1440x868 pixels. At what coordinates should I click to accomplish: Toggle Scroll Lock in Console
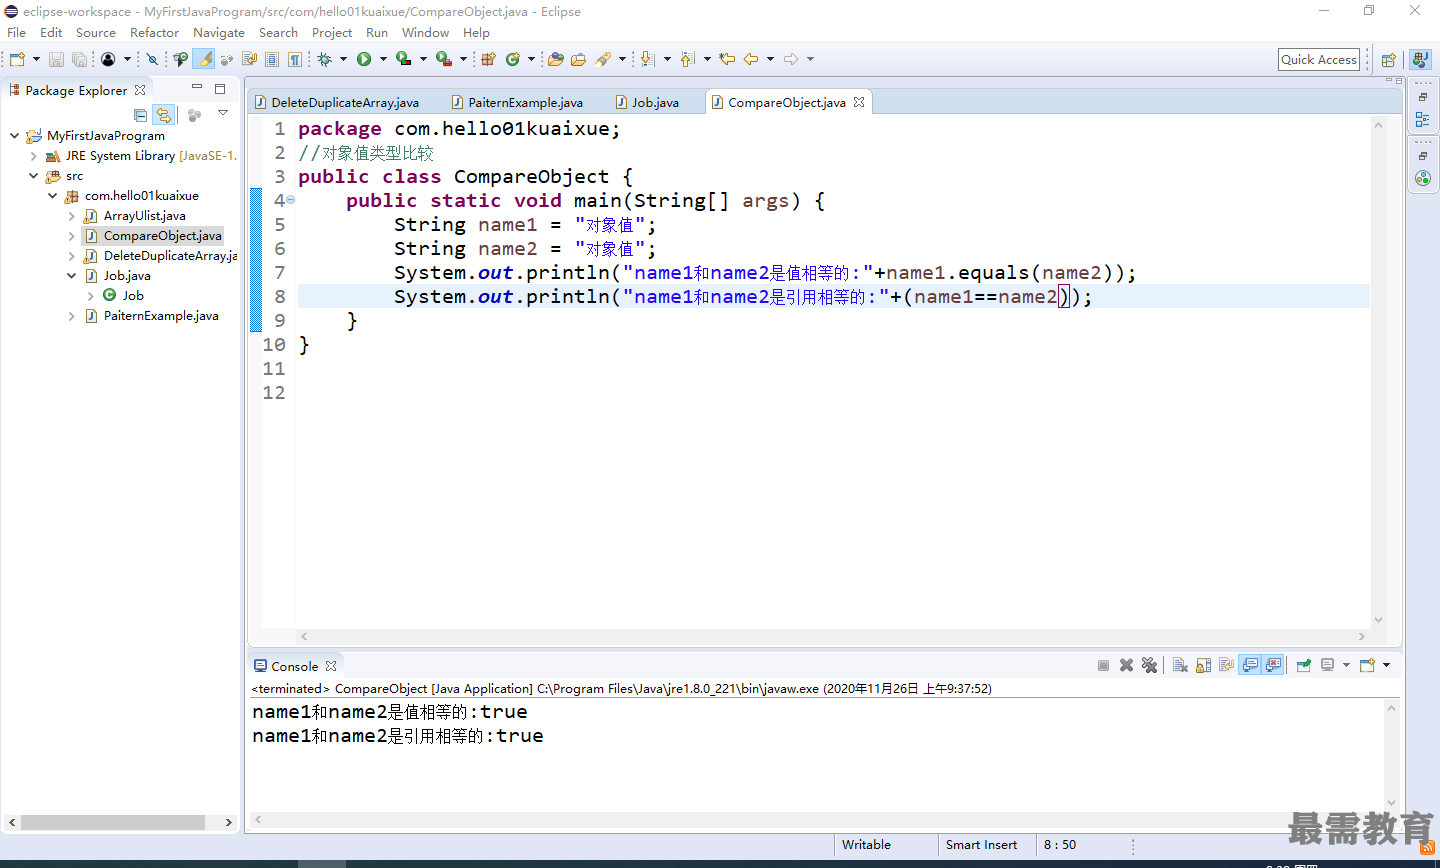(1203, 665)
